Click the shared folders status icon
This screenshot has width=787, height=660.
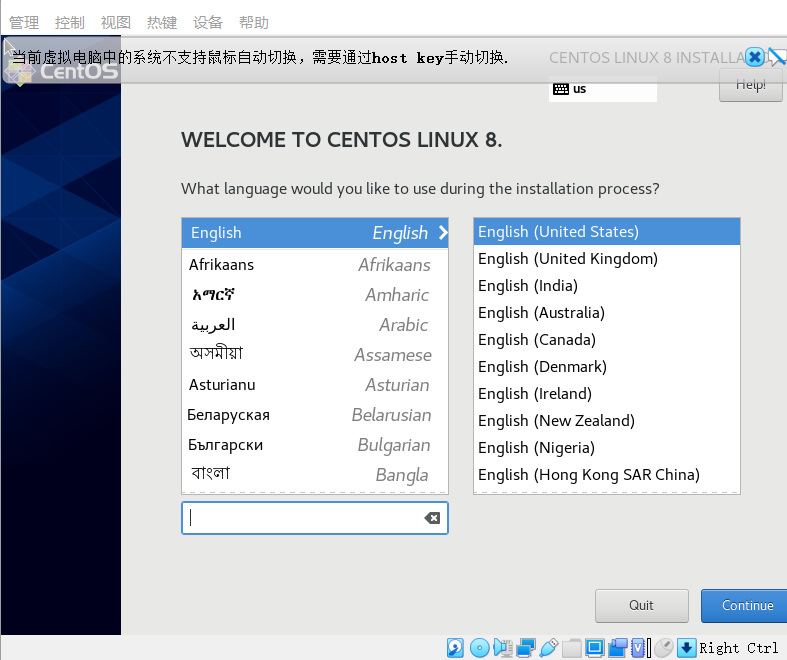[x=572, y=648]
